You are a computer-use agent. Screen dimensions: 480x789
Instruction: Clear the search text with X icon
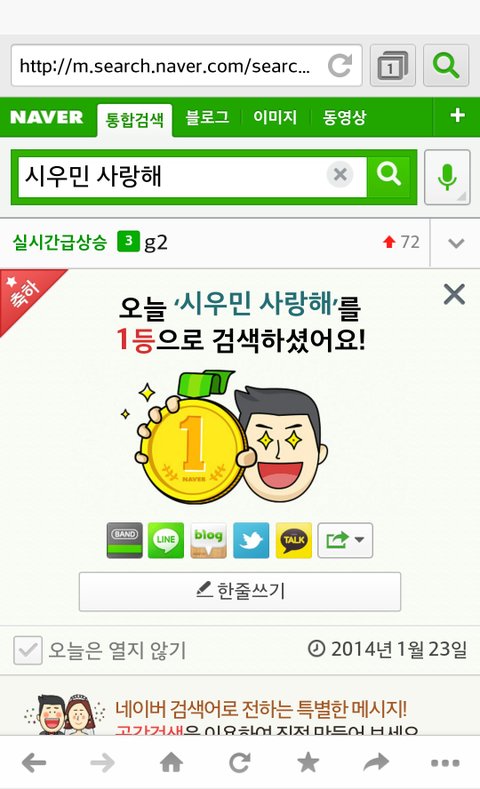coord(340,175)
